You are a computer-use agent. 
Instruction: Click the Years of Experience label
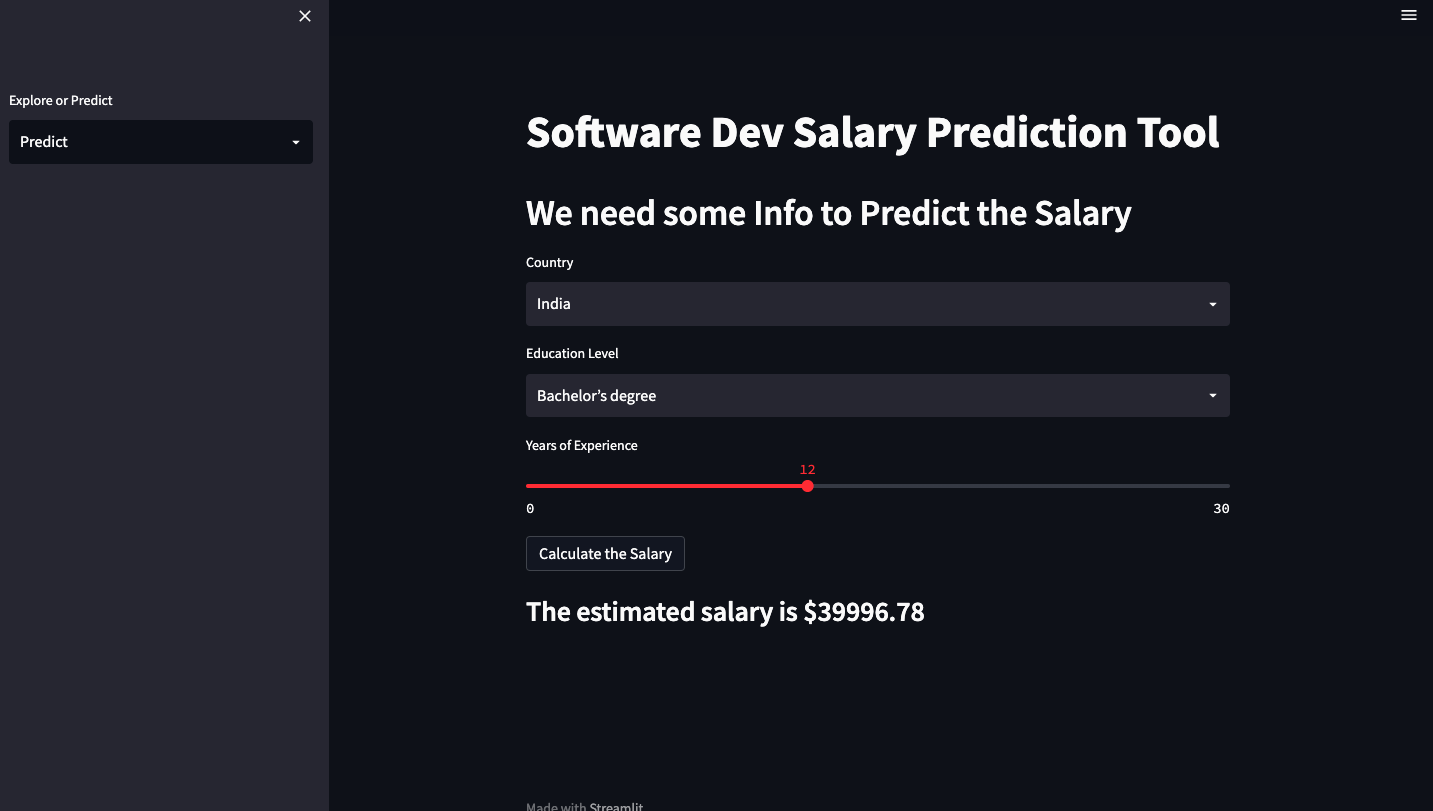tap(581, 445)
